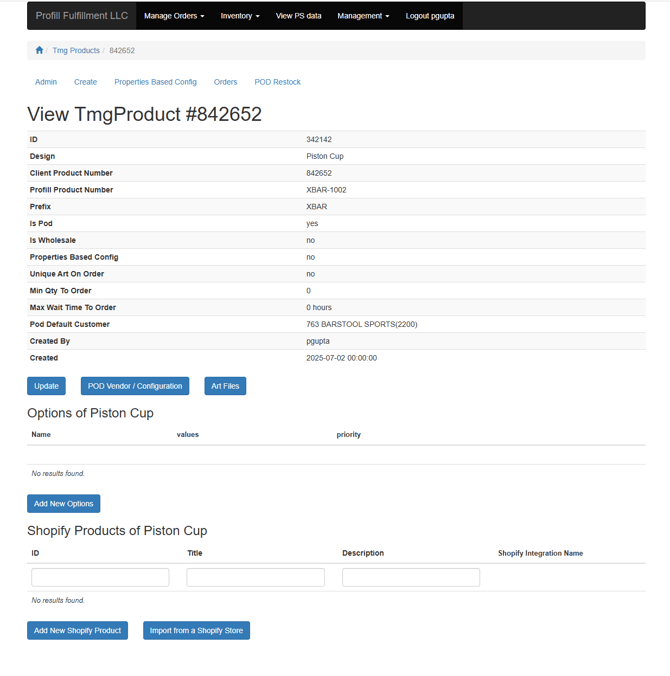Select Max Wait Time value 0 hours
The width and height of the screenshot is (670, 676).
click(x=319, y=308)
